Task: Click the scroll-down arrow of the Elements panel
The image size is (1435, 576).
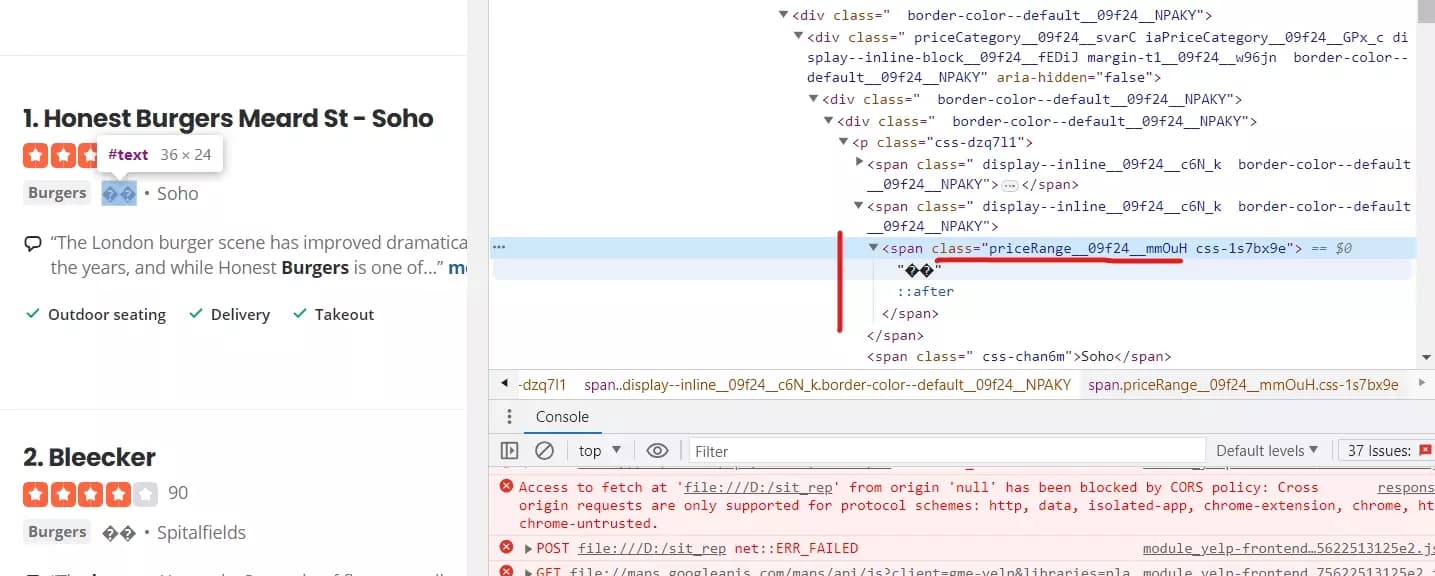Action: tap(1425, 357)
